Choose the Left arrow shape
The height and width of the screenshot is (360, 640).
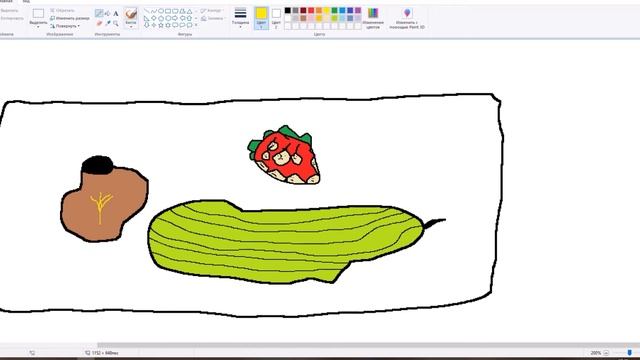(x=182, y=18)
